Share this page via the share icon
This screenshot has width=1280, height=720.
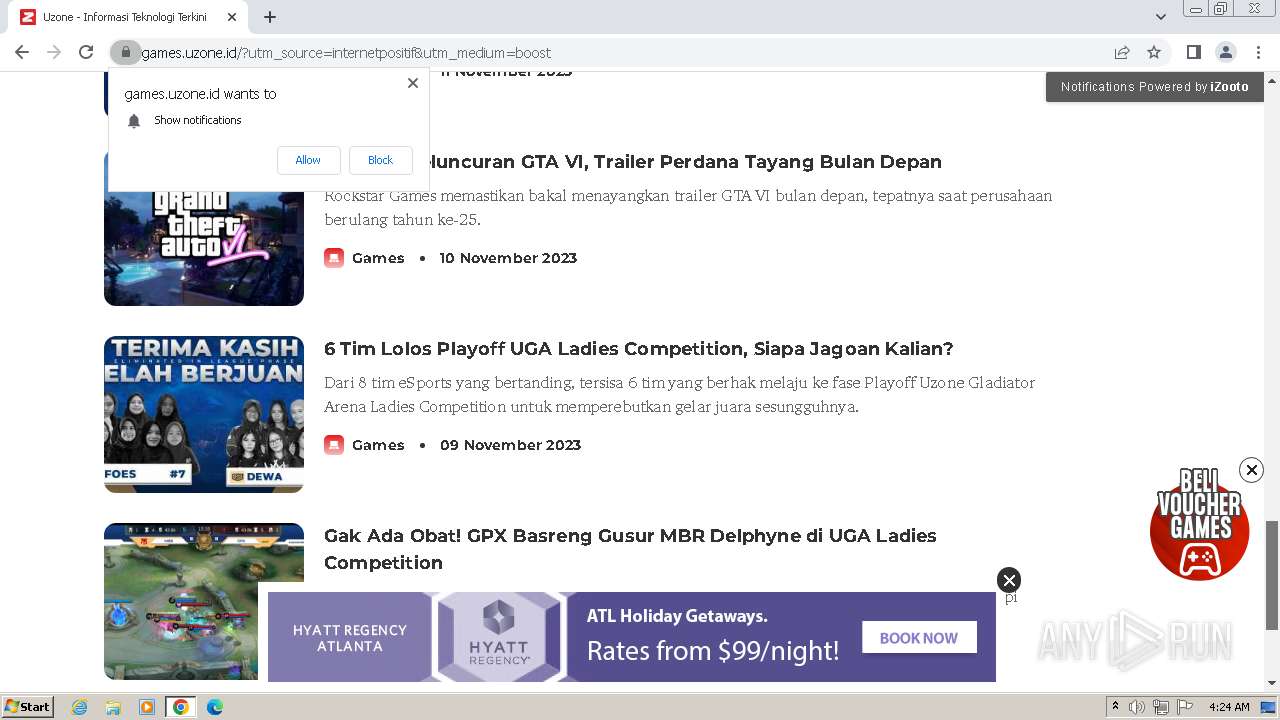click(1122, 52)
